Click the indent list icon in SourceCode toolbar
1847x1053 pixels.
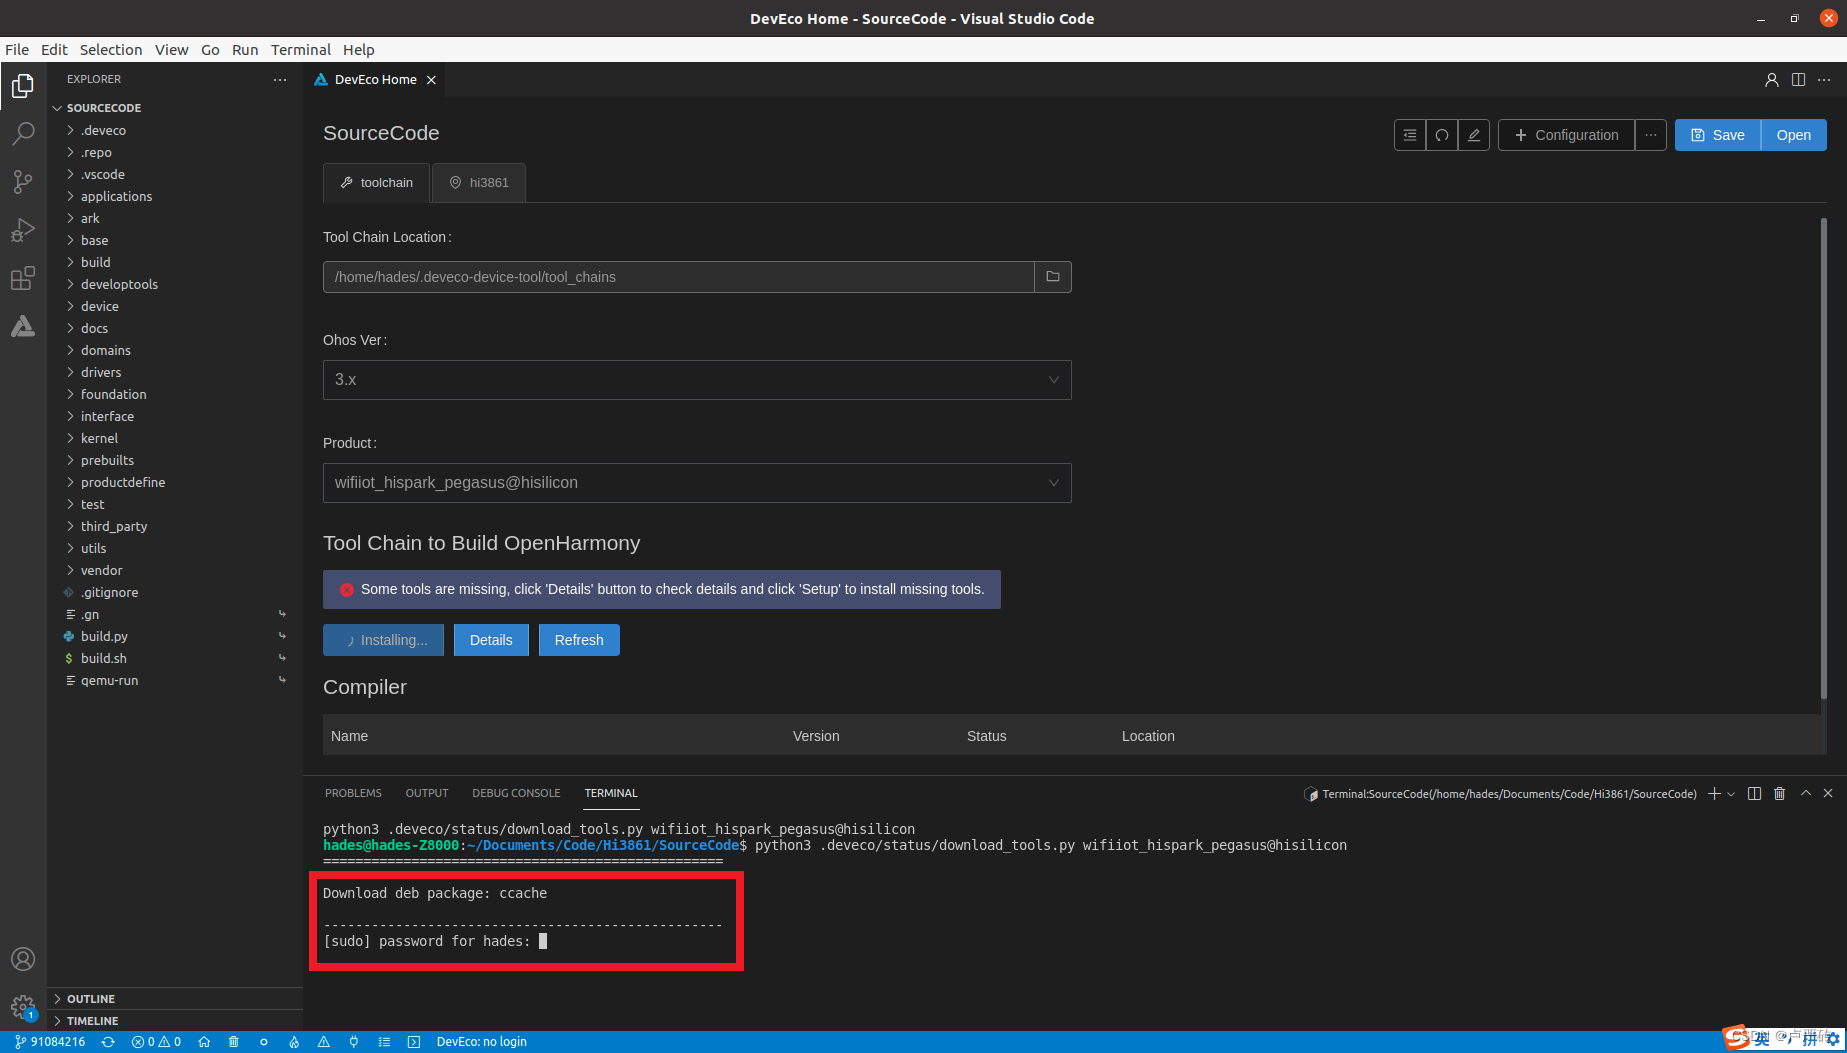coord(1410,135)
